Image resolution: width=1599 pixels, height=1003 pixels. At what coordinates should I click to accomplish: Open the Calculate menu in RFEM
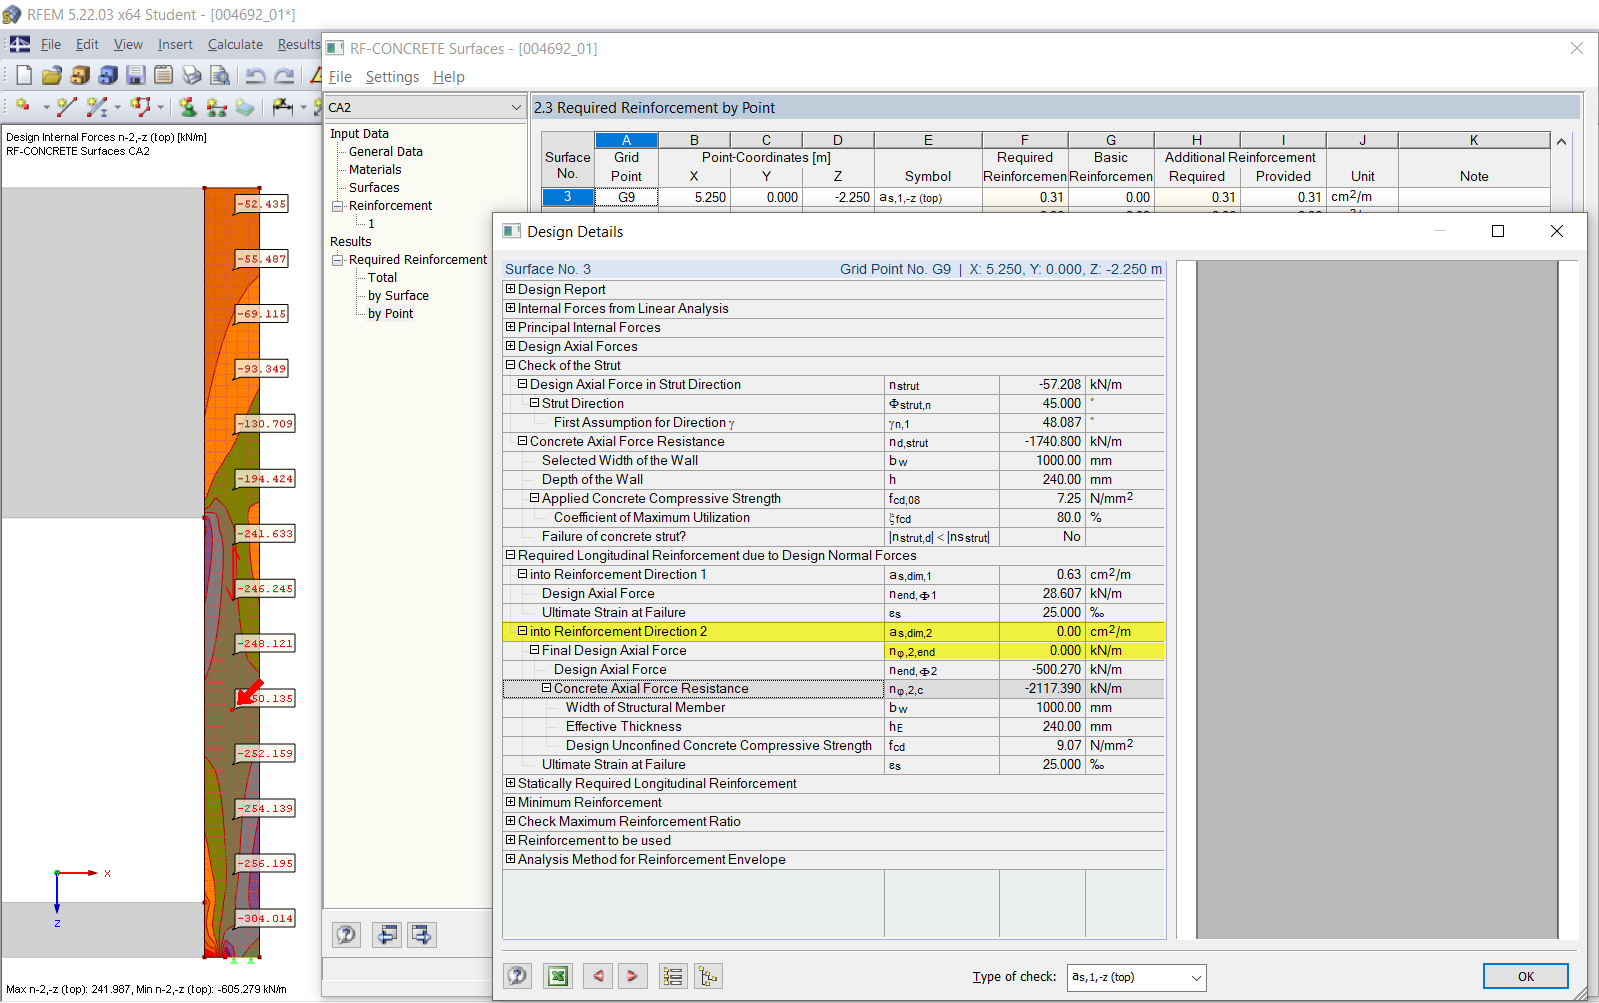pos(235,44)
